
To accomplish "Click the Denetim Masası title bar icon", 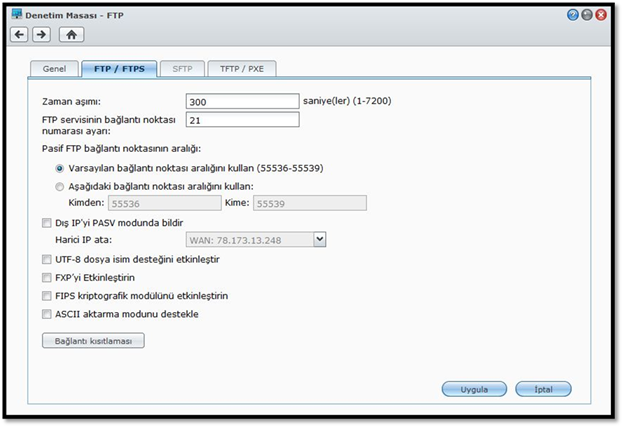I will [x=16, y=15].
